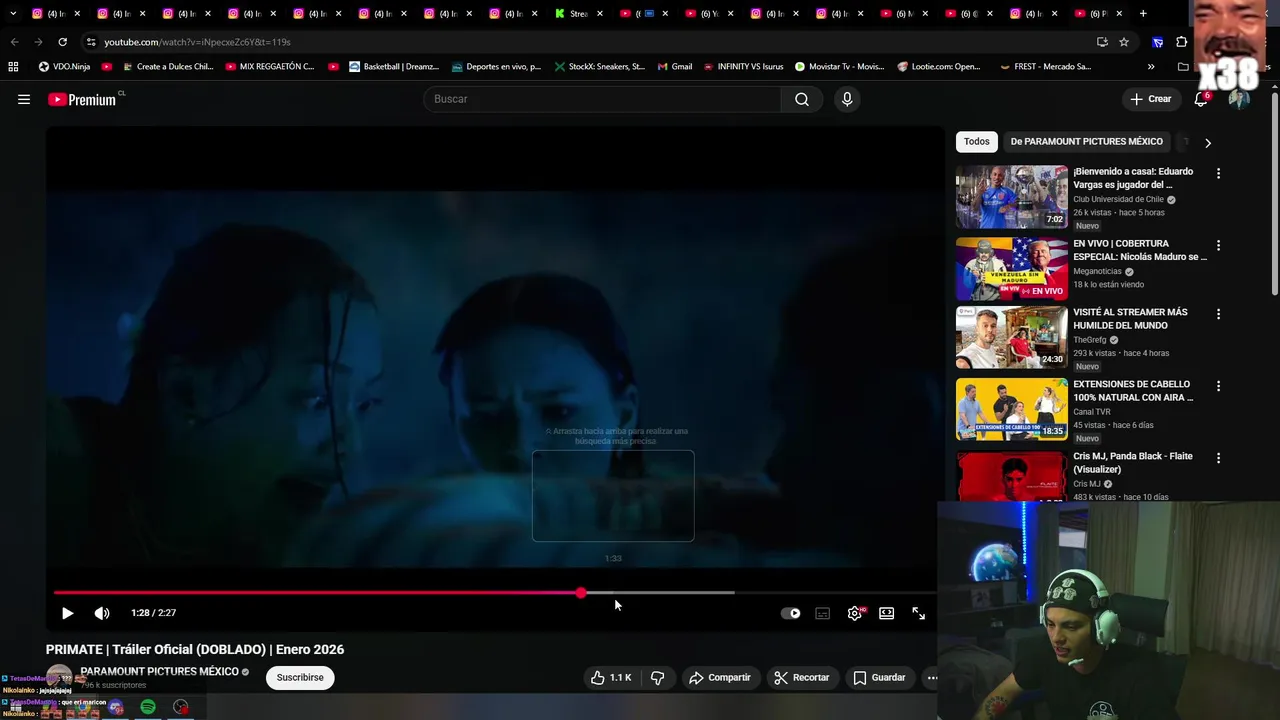Open 'EXTENSIONES DE CABELLO 100% NATURAL' title
Image resolution: width=1280 pixels, height=720 pixels.
point(1133,391)
